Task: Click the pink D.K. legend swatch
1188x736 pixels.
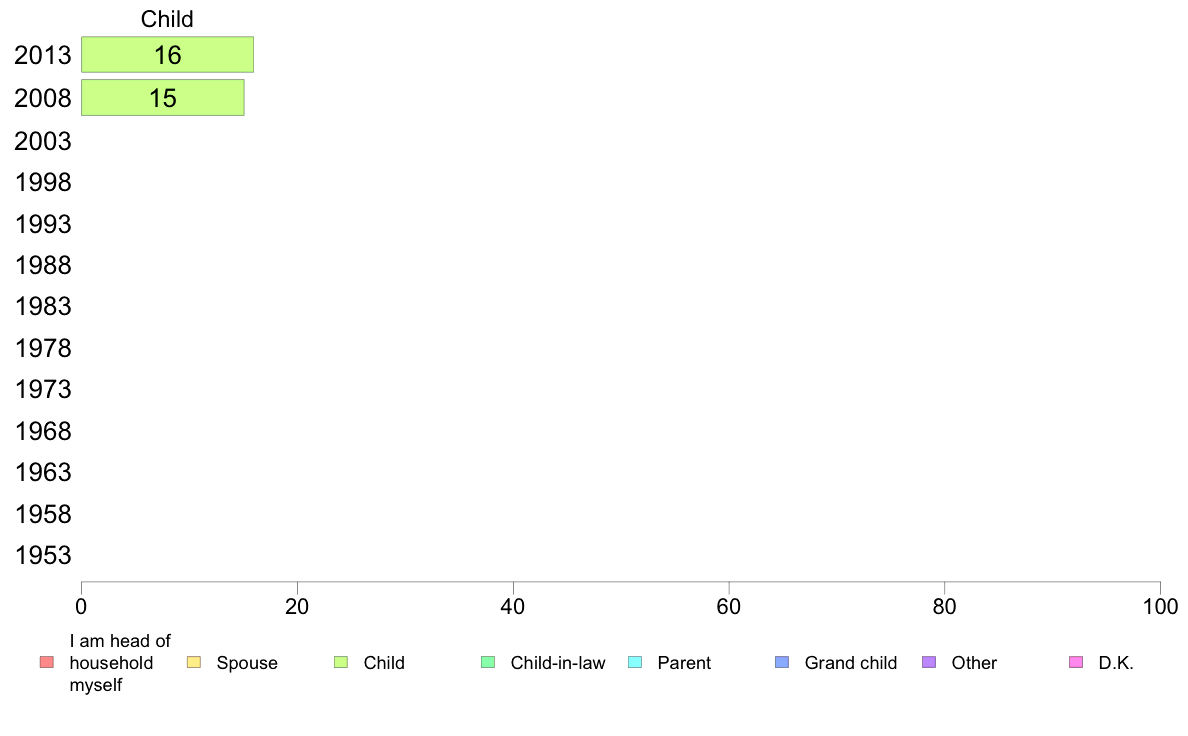Action: (1076, 662)
